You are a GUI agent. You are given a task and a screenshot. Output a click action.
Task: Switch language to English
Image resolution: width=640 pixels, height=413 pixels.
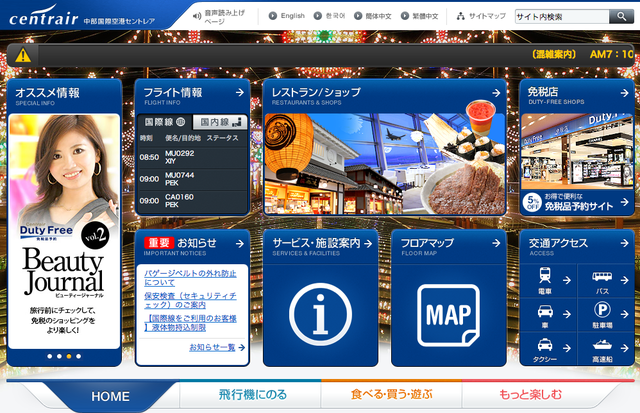(287, 16)
